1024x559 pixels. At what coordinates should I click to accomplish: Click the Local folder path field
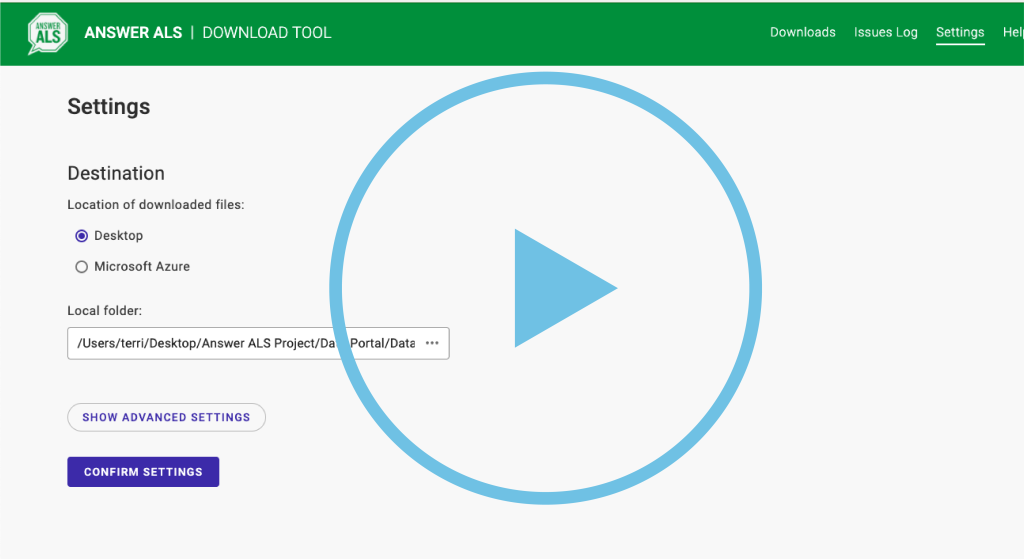258,343
